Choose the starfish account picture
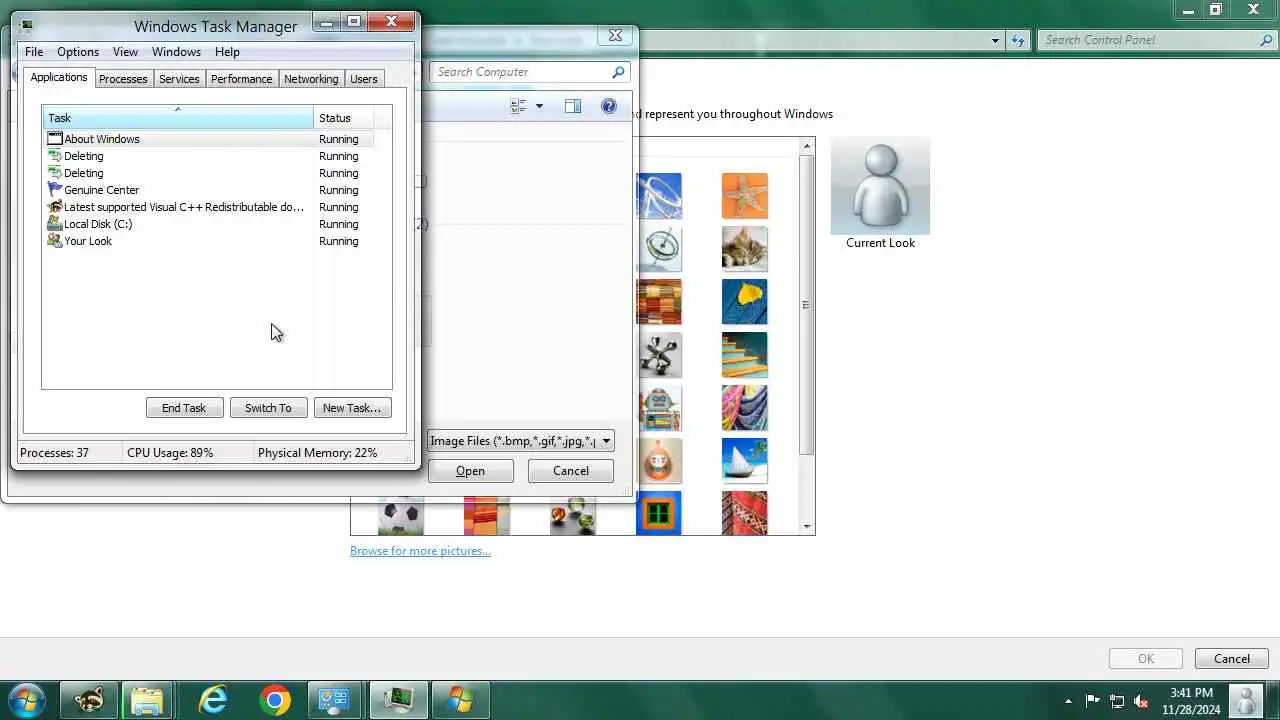The width and height of the screenshot is (1280, 720). [745, 196]
